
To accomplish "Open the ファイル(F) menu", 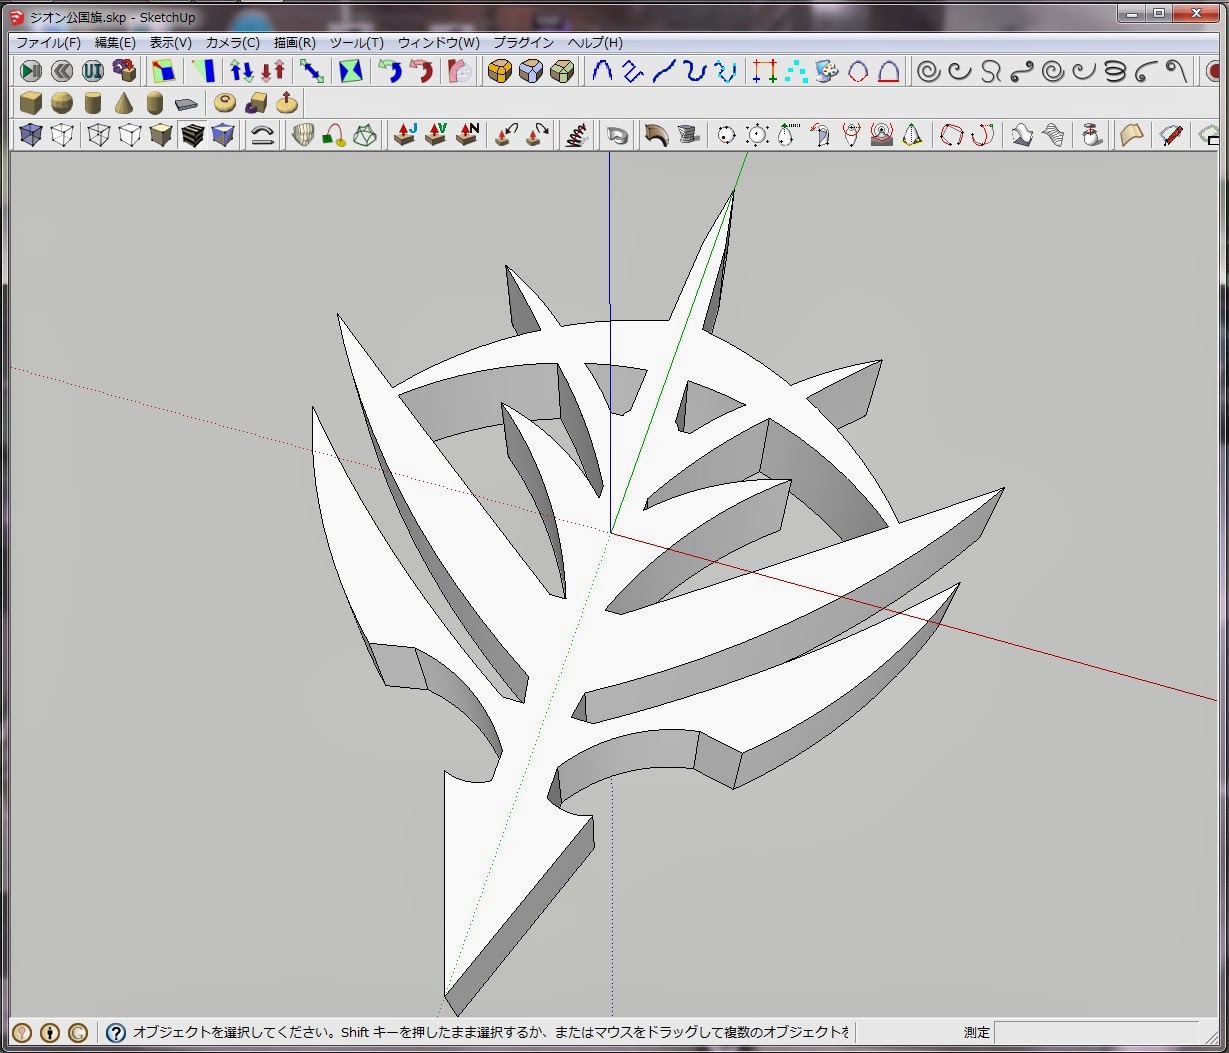I will (48, 43).
